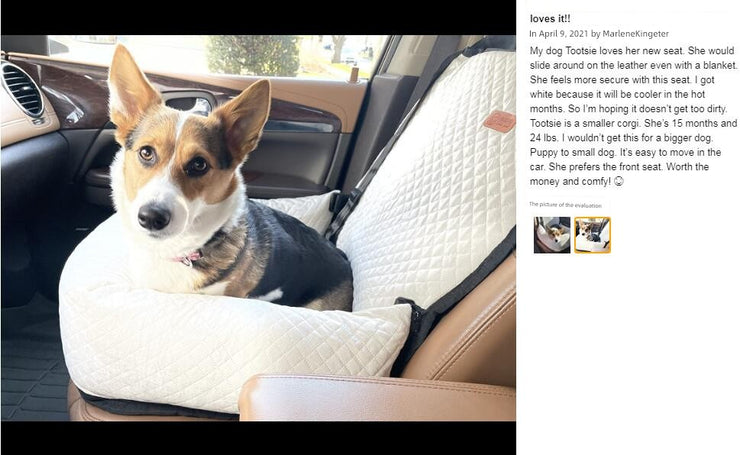Click the review date April 9, 2021
This screenshot has width=740, height=455.
pyautogui.click(x=563, y=34)
